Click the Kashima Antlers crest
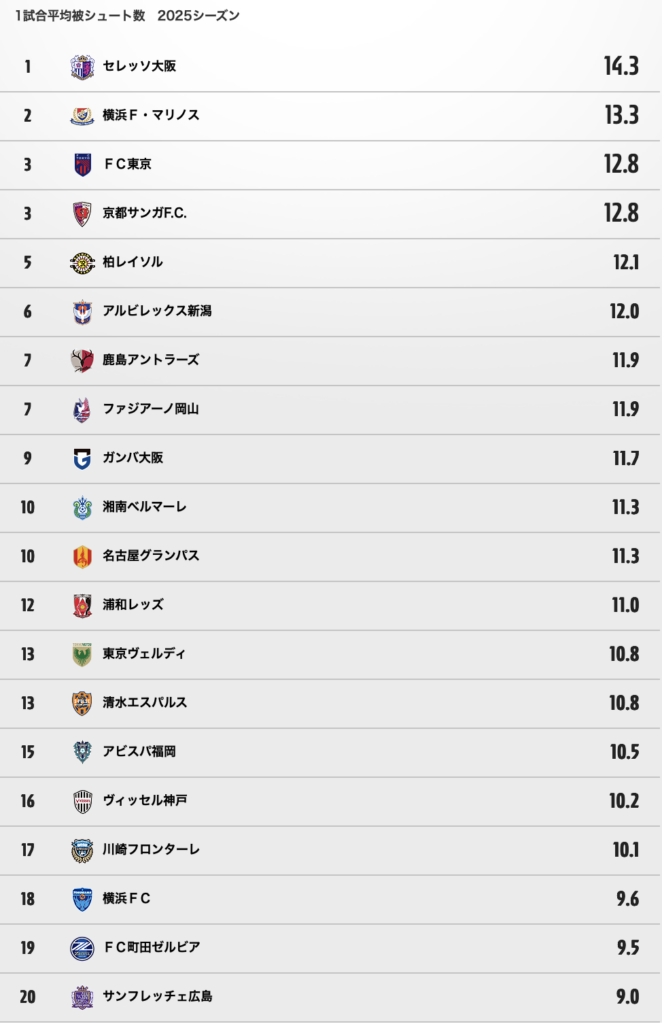 click(82, 360)
